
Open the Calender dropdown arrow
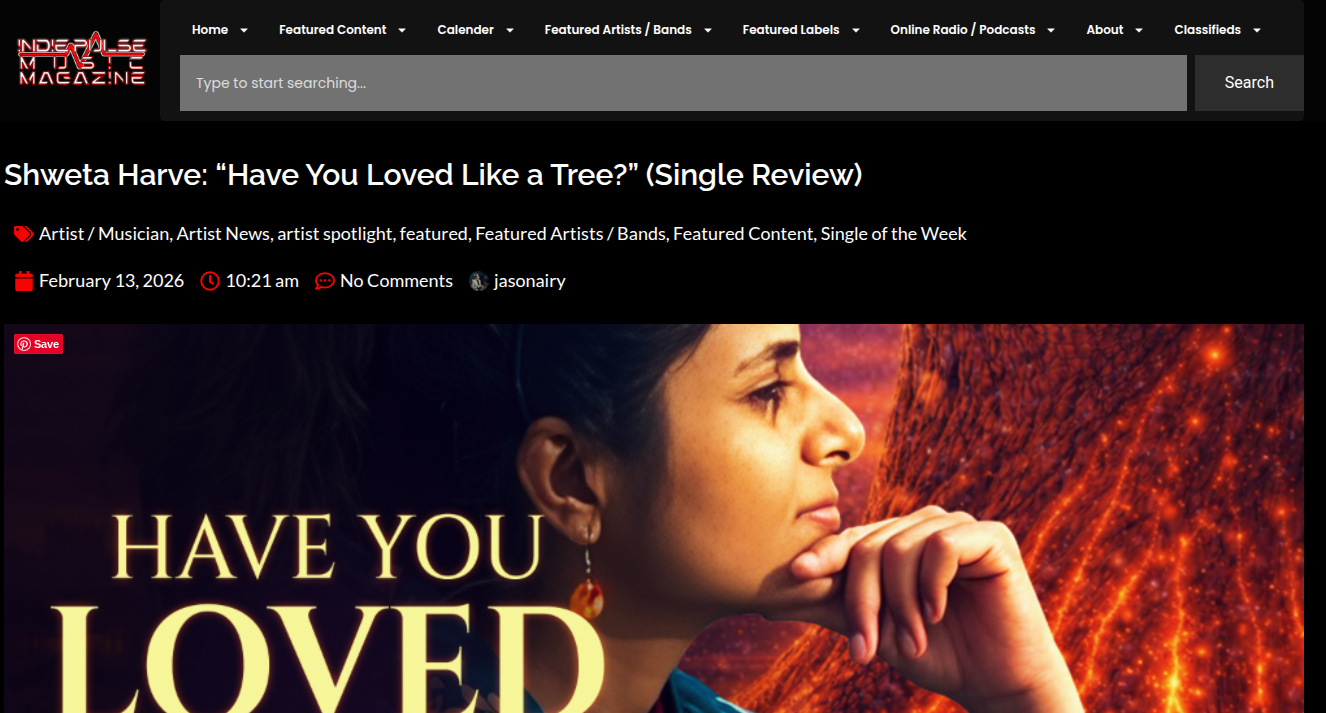pos(510,30)
